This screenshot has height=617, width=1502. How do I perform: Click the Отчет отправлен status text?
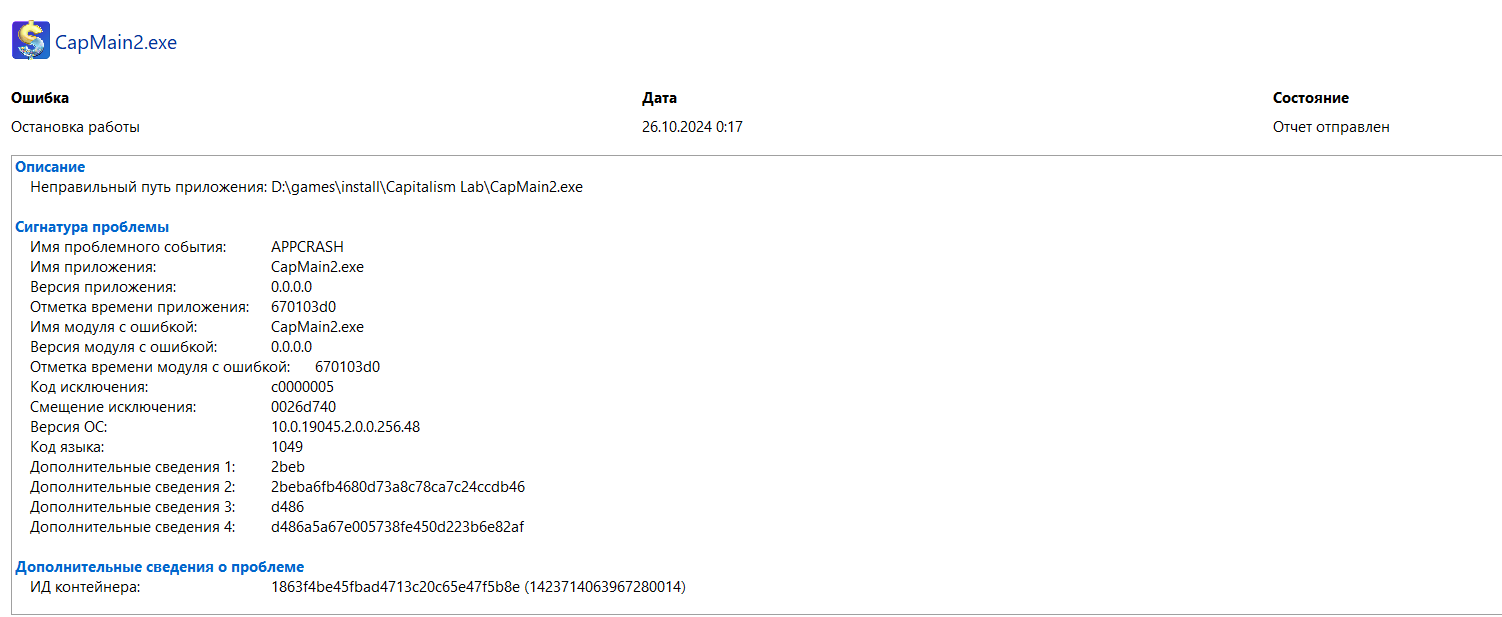(1331, 127)
